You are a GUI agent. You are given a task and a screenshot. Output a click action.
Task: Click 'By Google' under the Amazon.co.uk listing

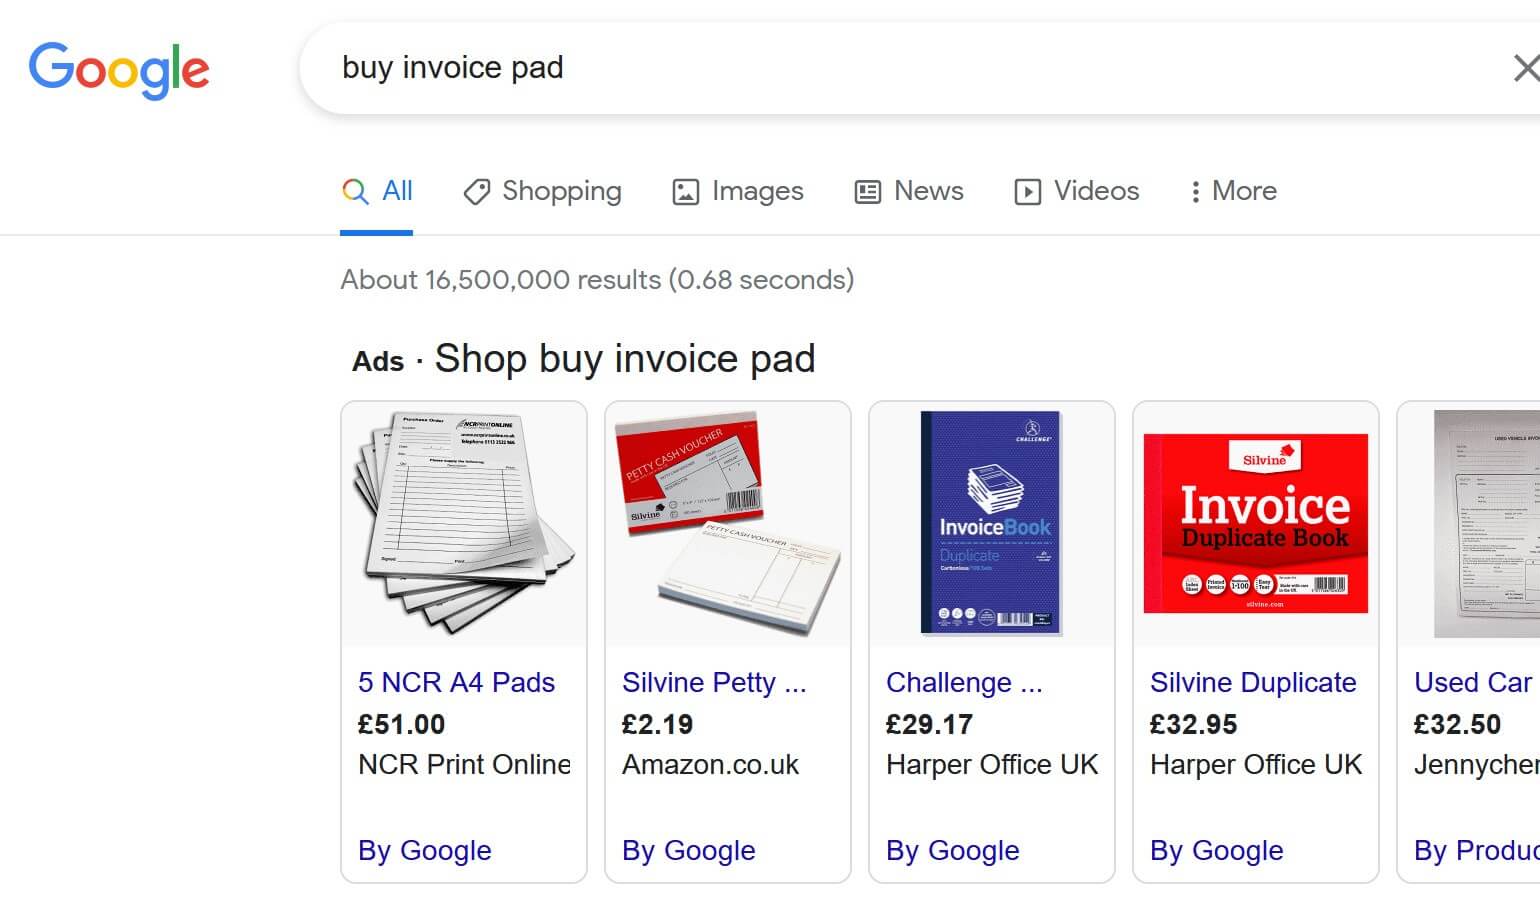[688, 850]
